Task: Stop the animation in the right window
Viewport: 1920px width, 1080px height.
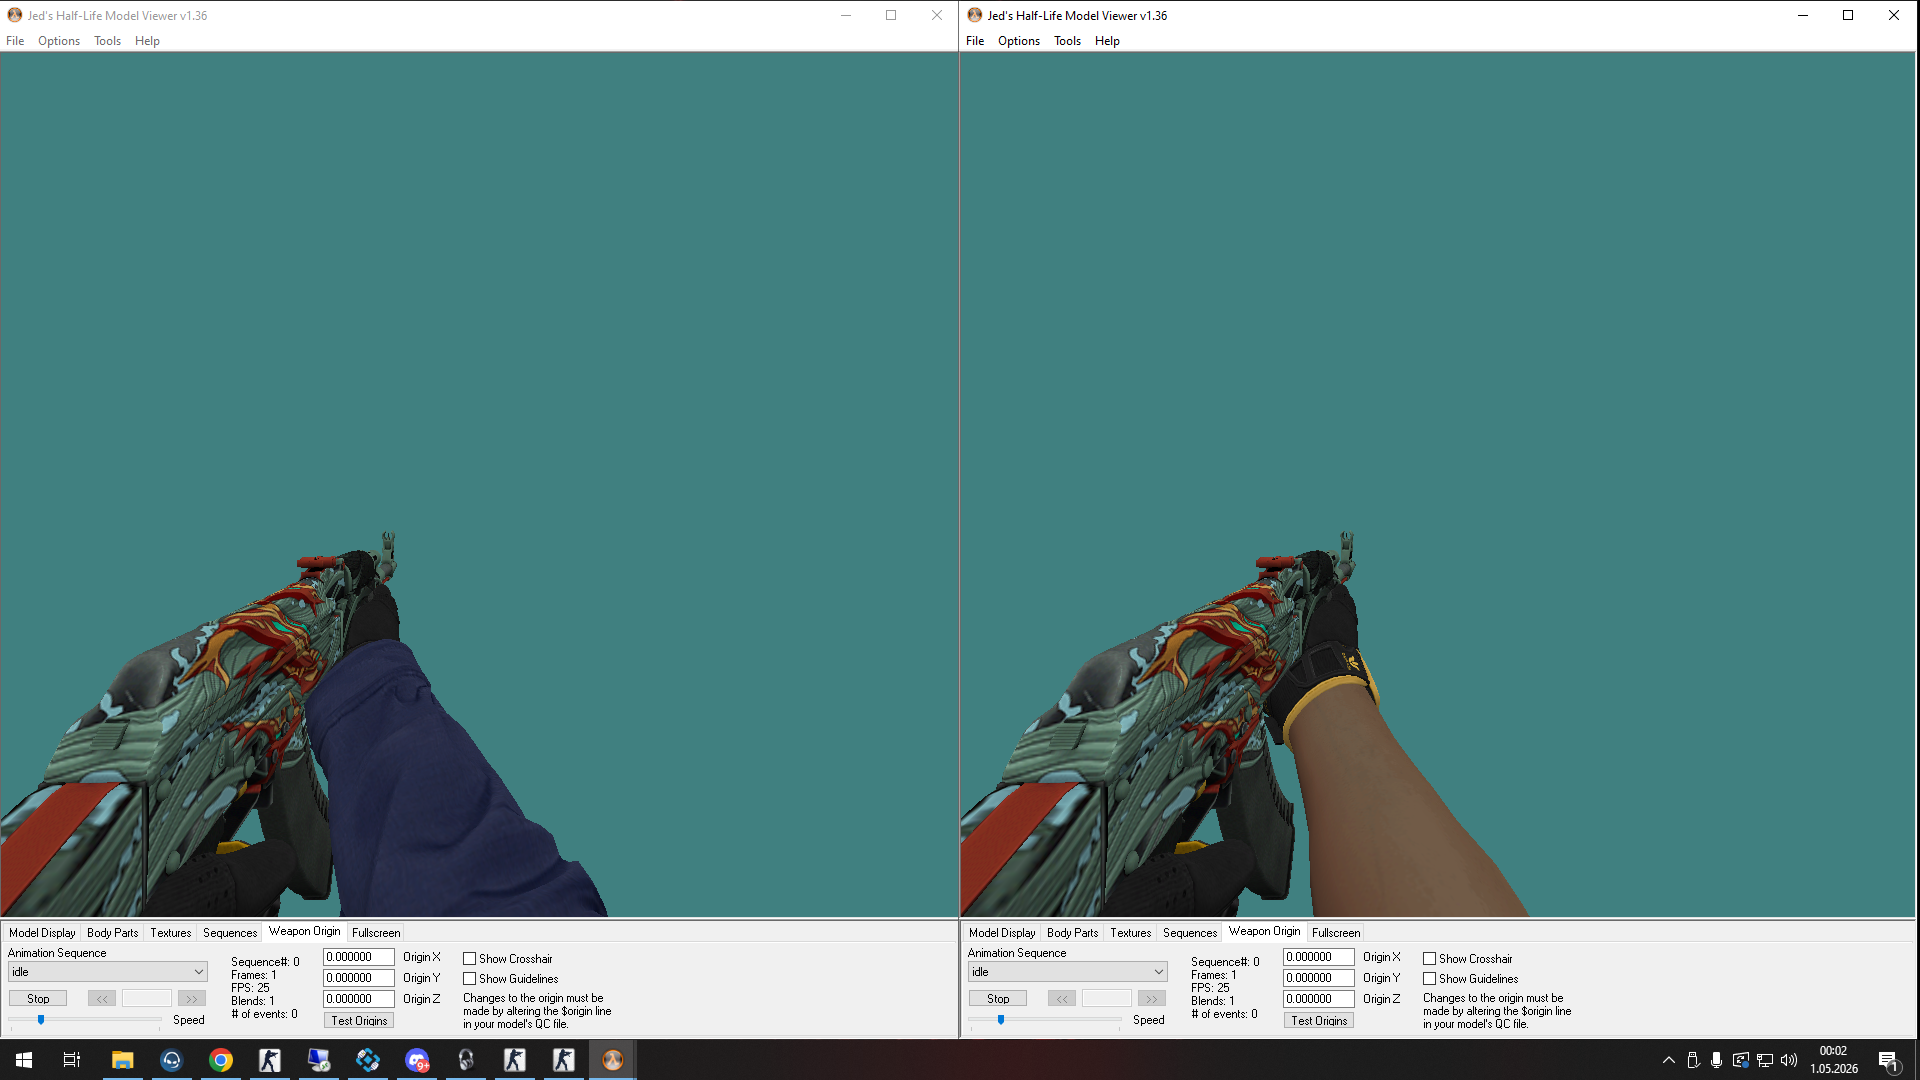Action: (998, 999)
